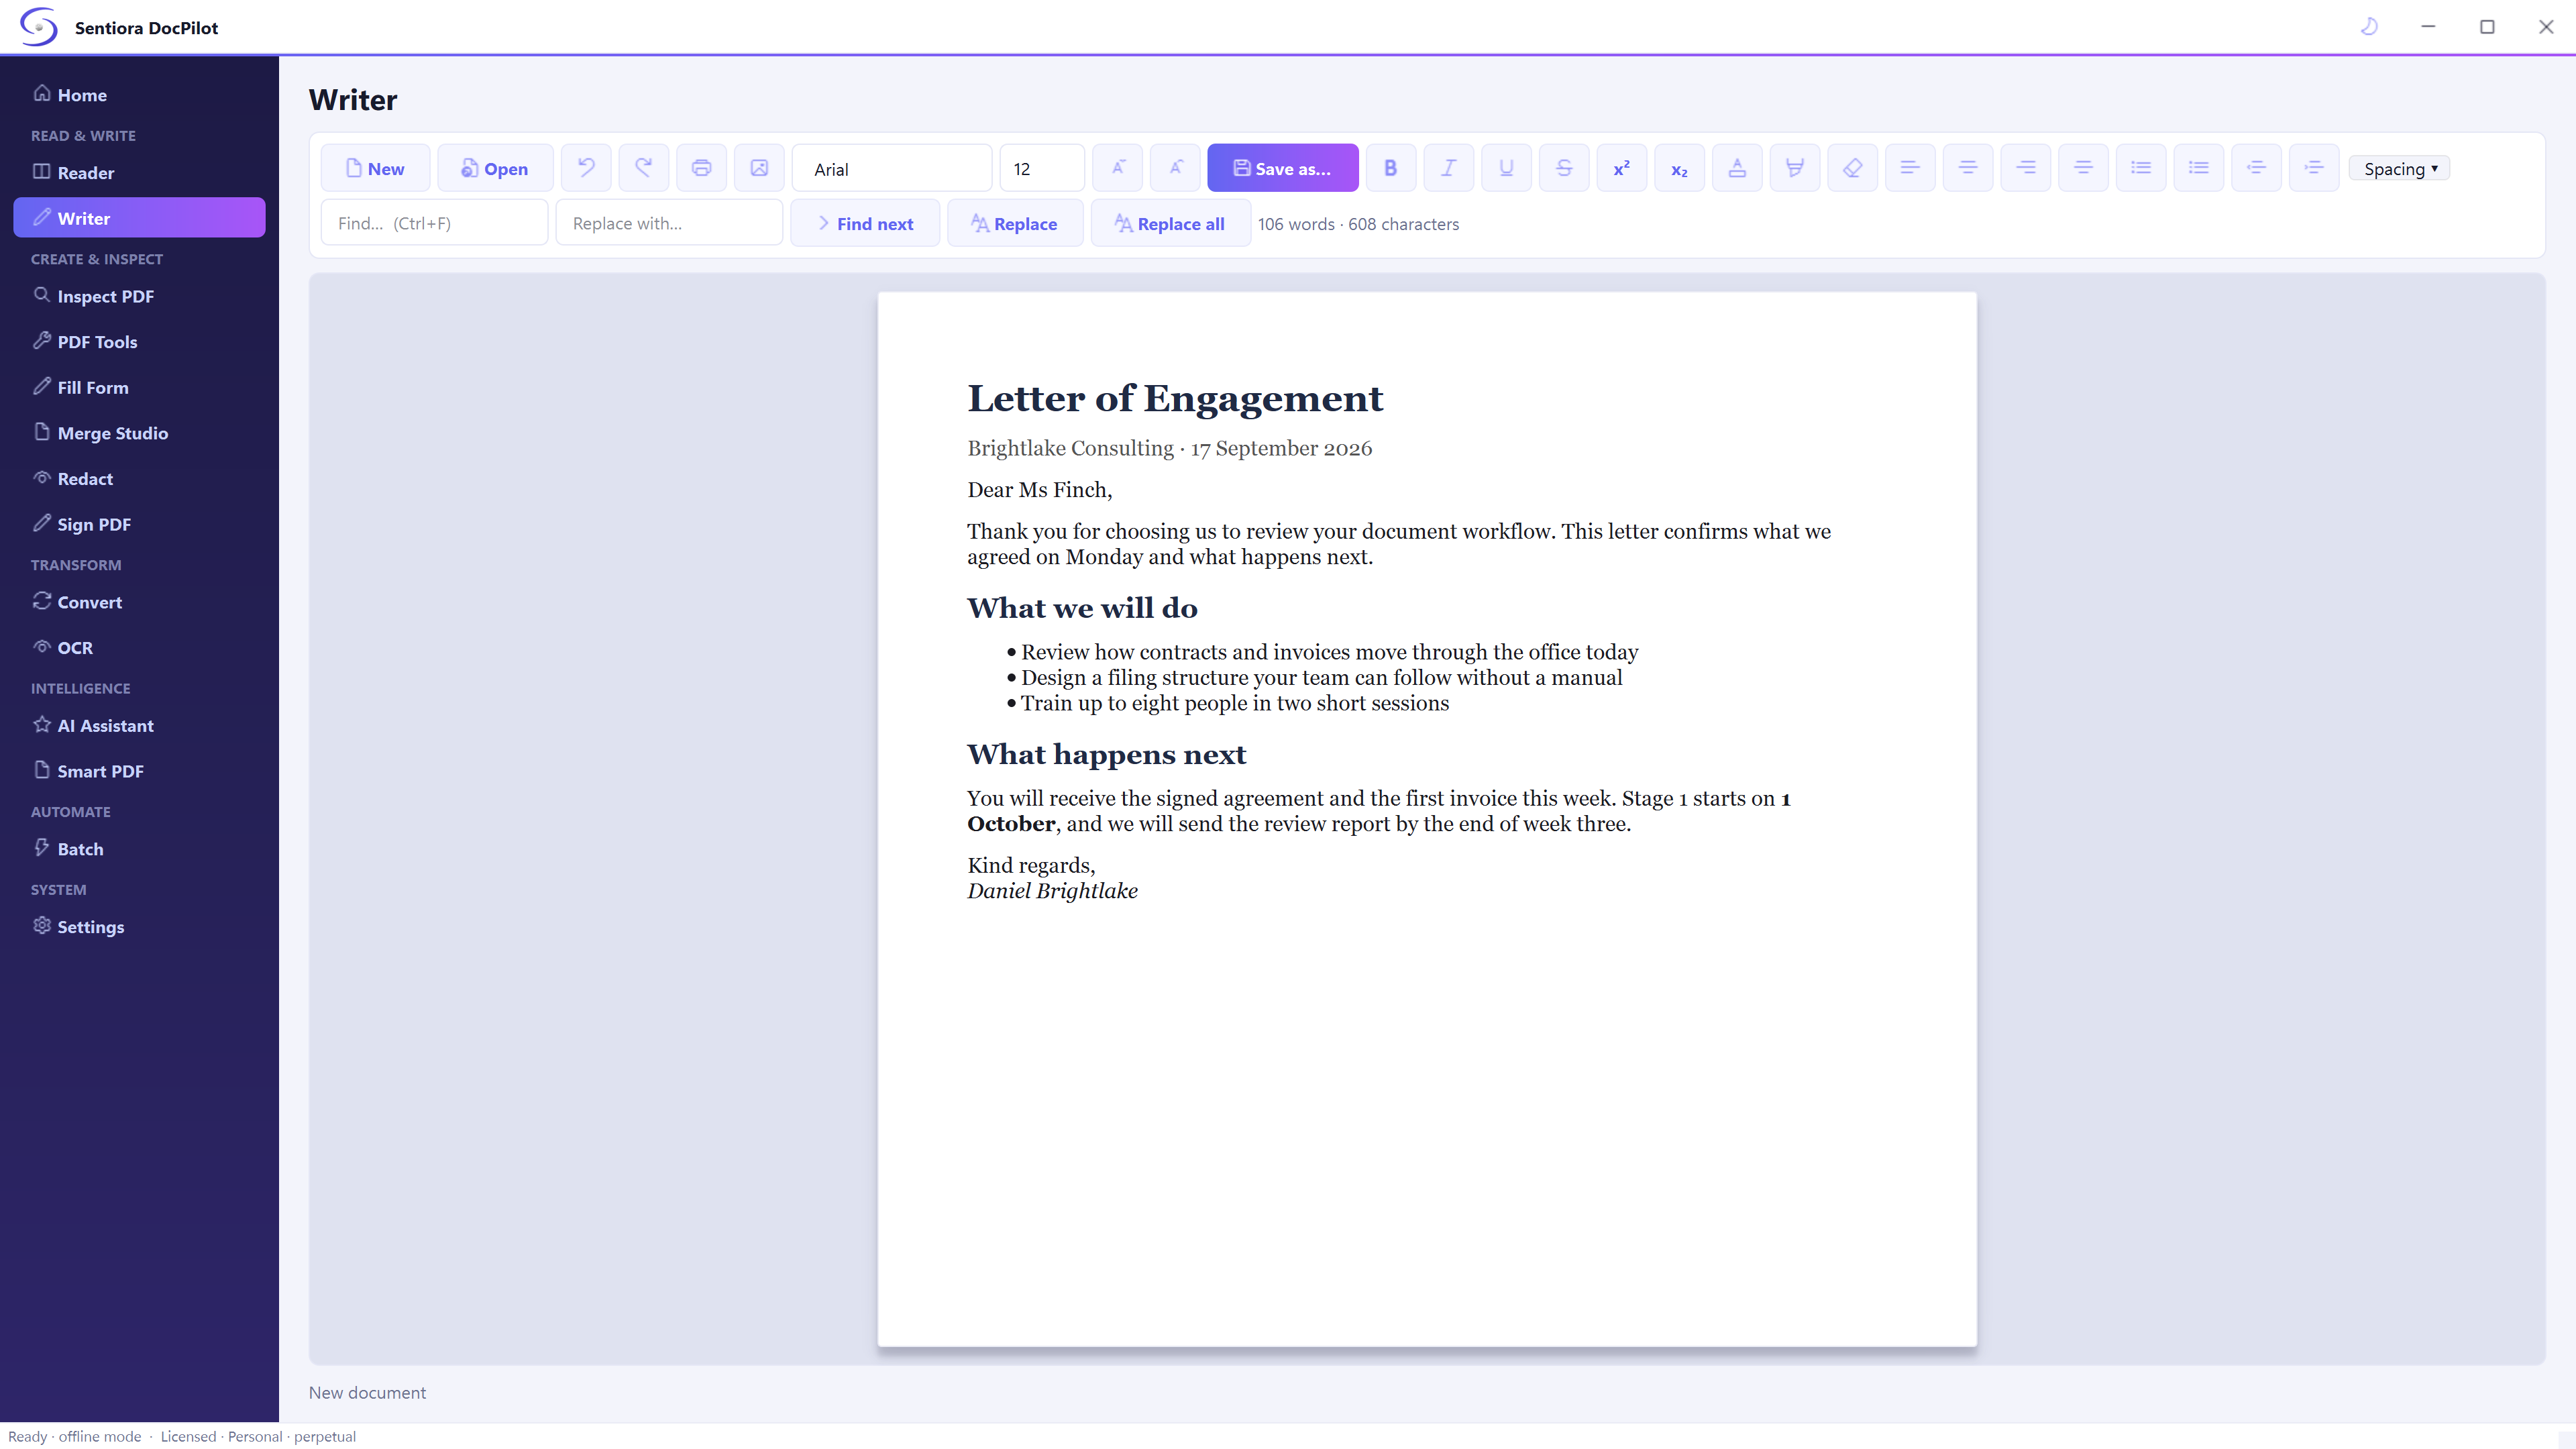
Task: Open the Redact tool
Action: [139, 478]
